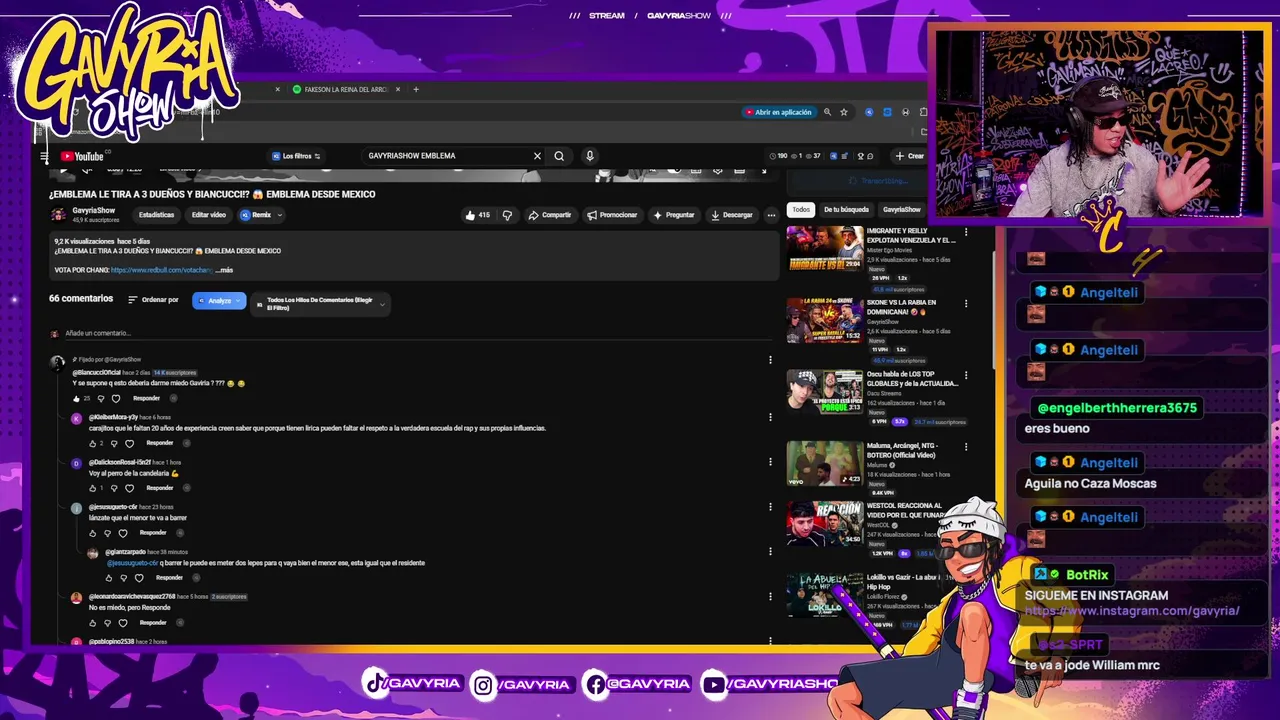Open Maluma BOTERO official video thumbnail
Viewport: 1280px width, 720px height.
[825, 464]
